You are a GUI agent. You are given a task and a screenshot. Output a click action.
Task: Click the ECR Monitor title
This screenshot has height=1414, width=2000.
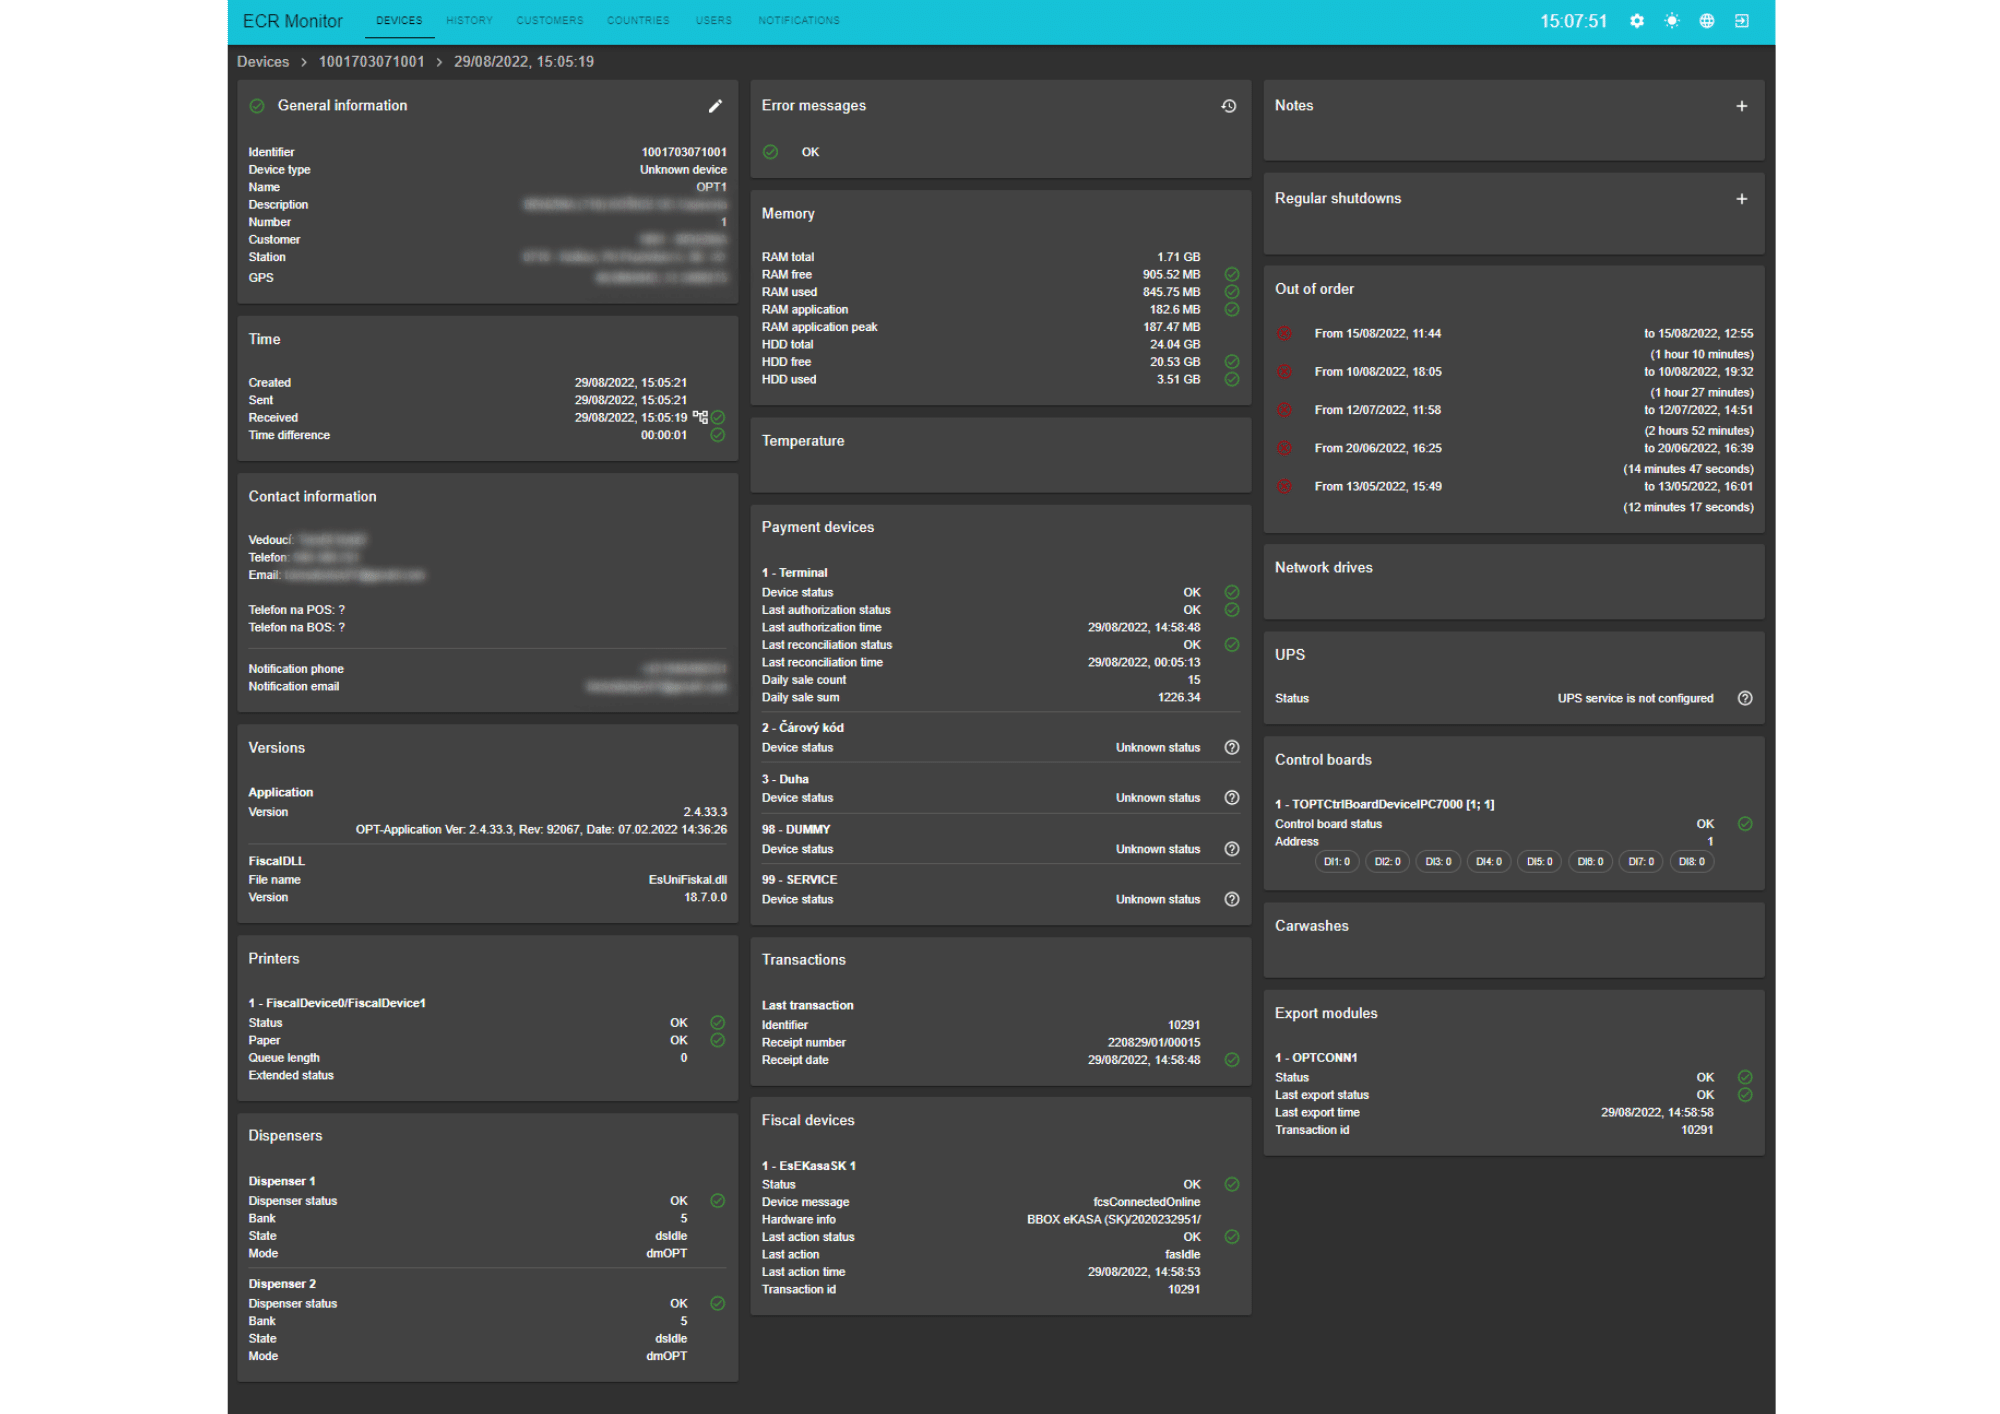292,21
